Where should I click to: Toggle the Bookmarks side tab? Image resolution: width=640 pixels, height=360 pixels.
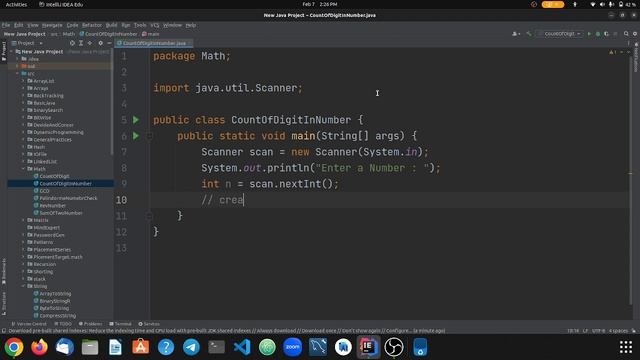tap(4, 272)
